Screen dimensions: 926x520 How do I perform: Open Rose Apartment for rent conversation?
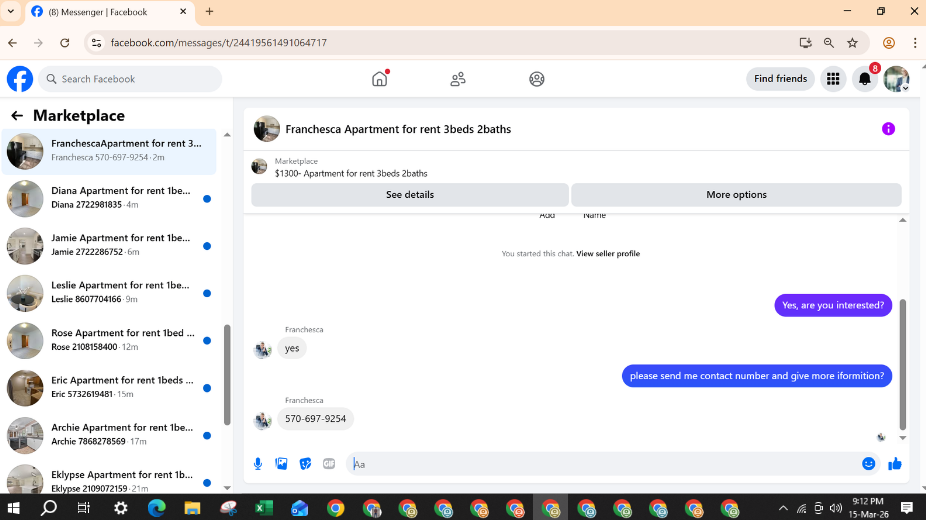tap(109, 341)
